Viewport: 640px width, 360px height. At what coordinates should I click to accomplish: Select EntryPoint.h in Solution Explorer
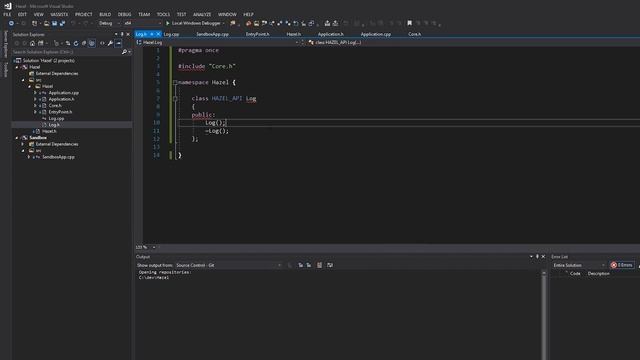point(60,112)
